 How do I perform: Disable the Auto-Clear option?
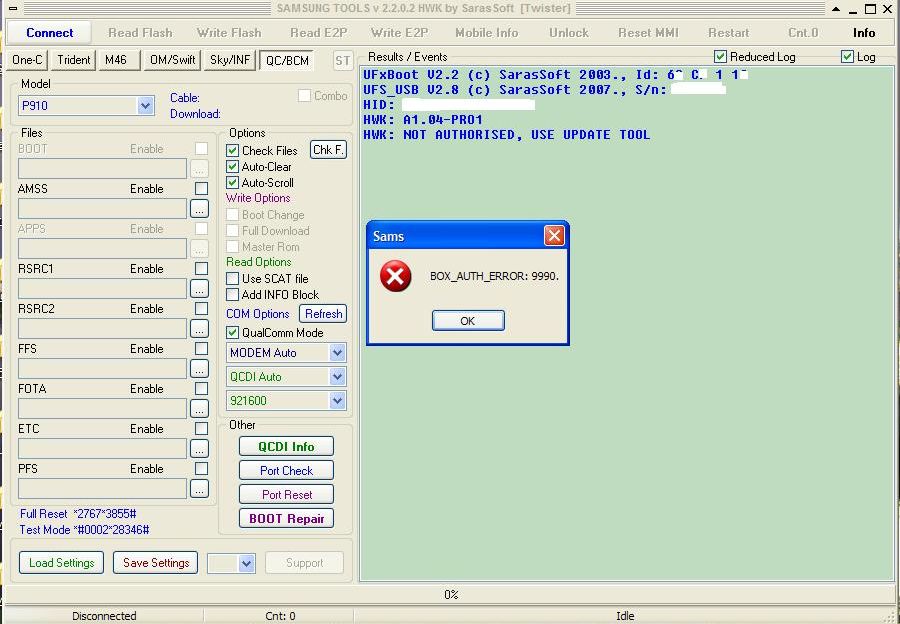pos(232,166)
